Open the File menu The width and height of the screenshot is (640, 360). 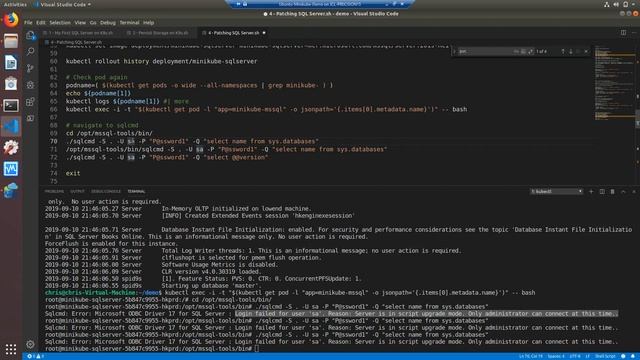point(28,23)
